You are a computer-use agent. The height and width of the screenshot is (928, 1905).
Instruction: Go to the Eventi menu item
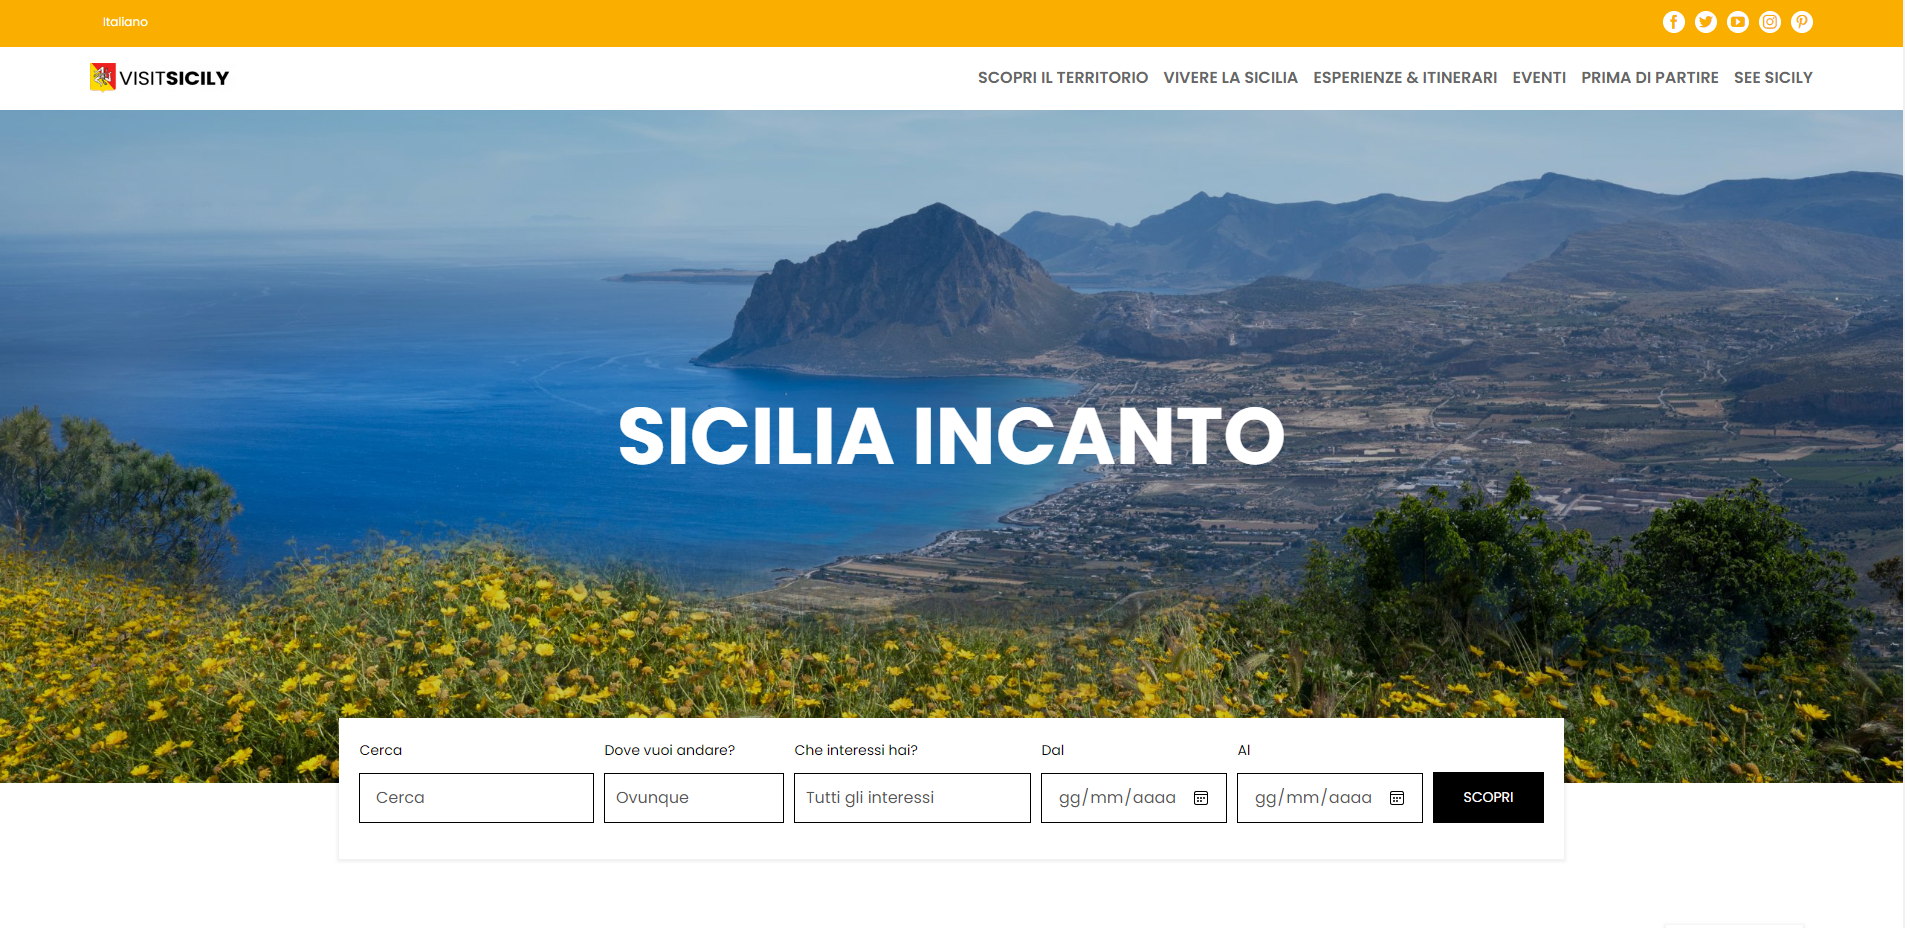point(1539,78)
